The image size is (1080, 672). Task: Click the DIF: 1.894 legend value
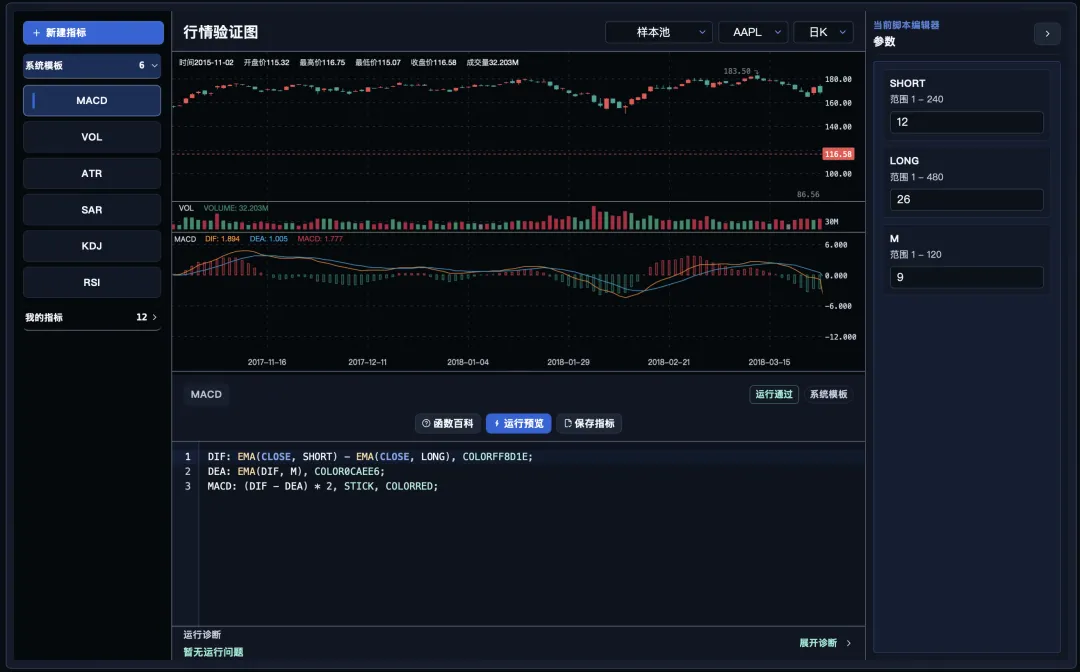pos(222,239)
